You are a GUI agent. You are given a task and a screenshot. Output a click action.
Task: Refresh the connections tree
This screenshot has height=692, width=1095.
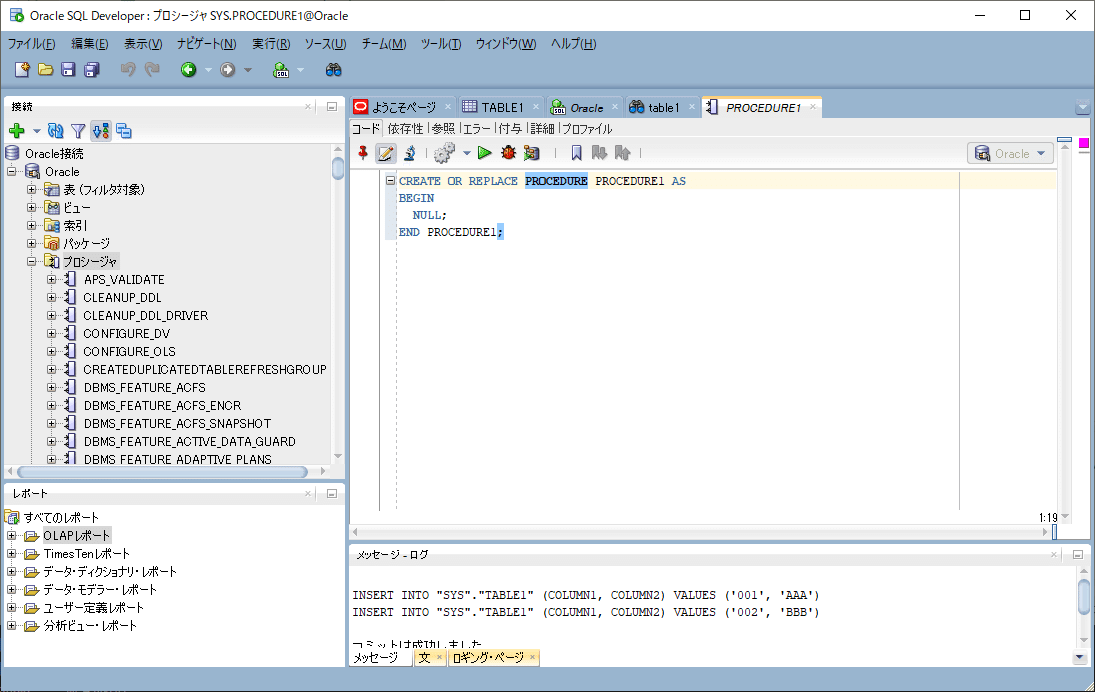point(55,130)
